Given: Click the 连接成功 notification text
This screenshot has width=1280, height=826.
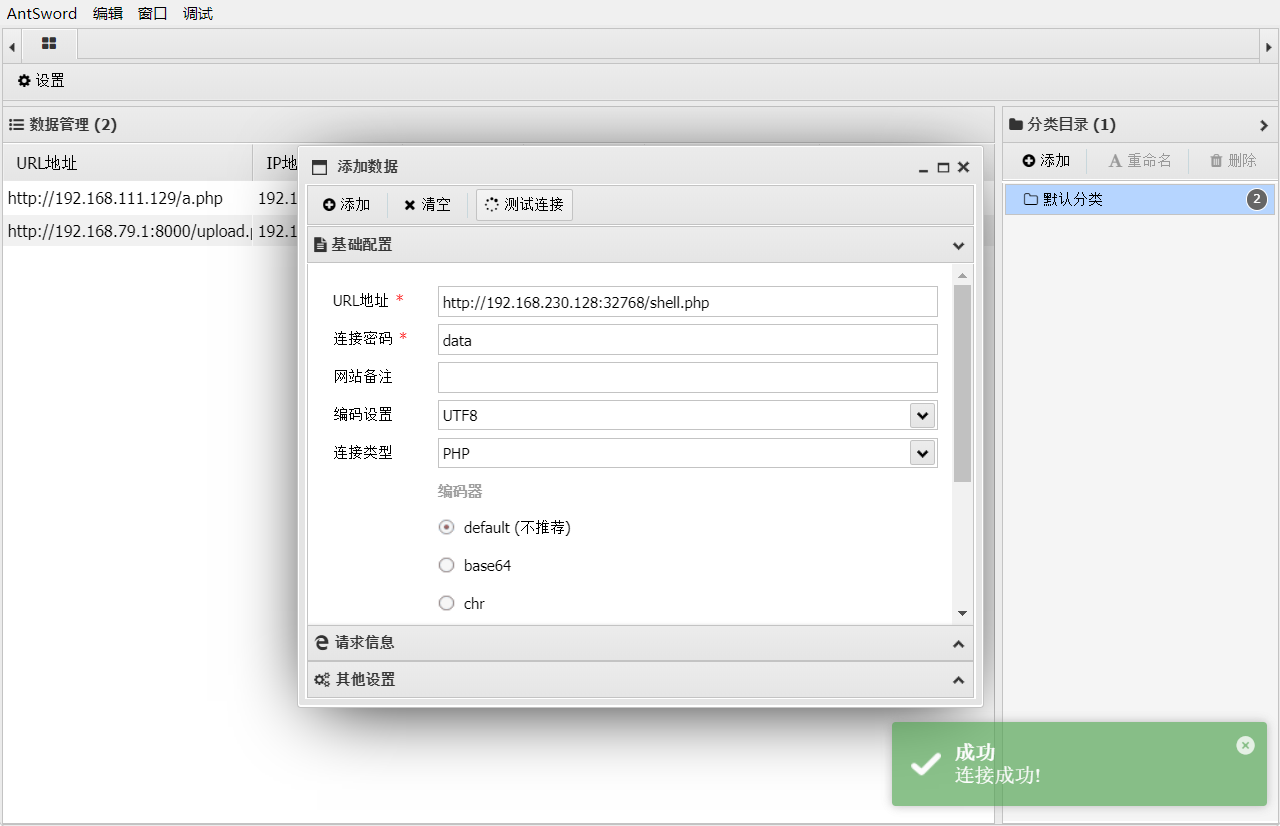Looking at the screenshot, I should 998,775.
